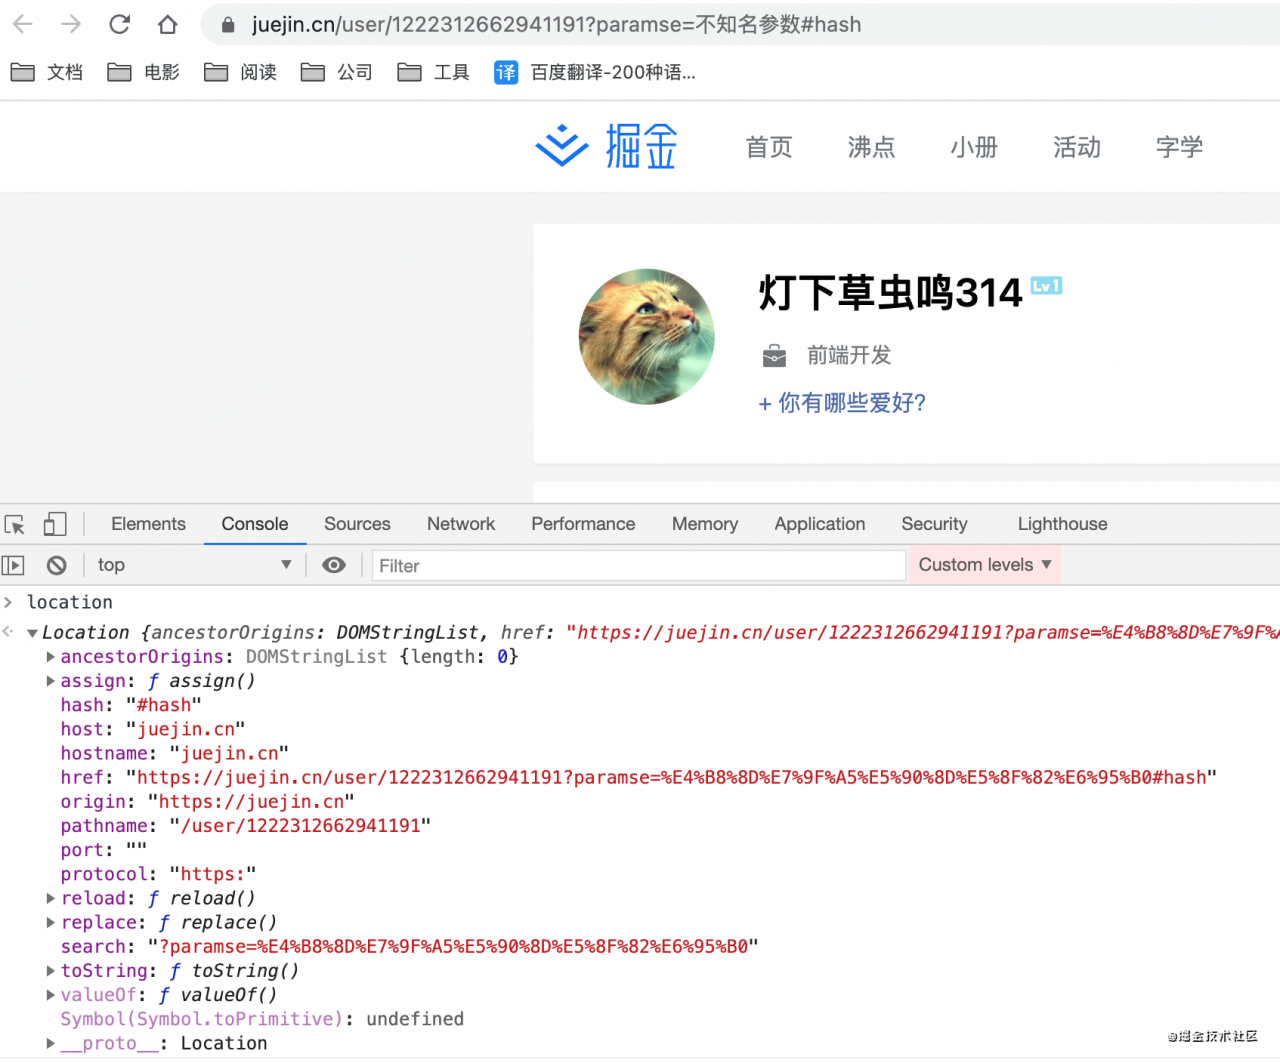This screenshot has width=1280, height=1063.
Task: Switch to the Network tab
Action: (x=460, y=523)
